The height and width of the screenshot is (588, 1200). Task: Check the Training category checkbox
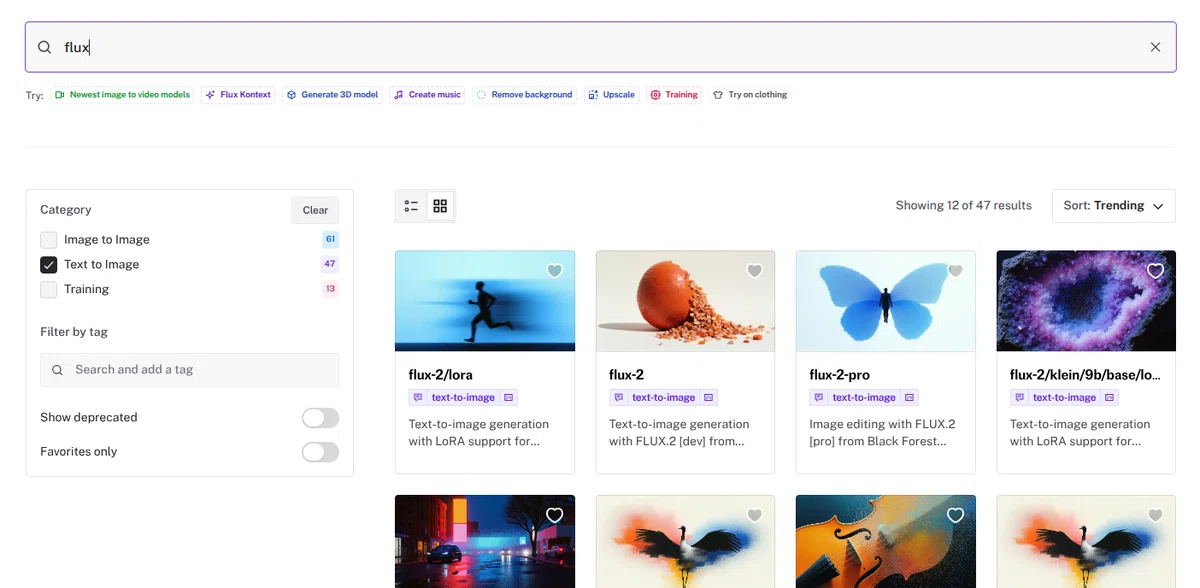[x=49, y=290]
